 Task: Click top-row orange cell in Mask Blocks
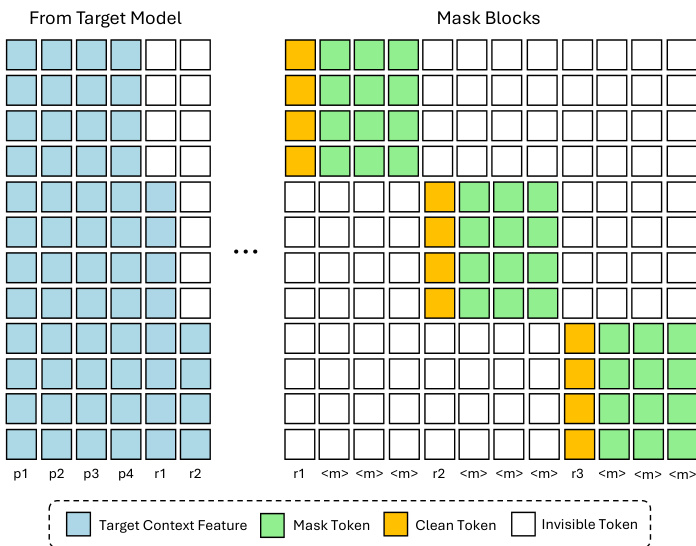301,56
